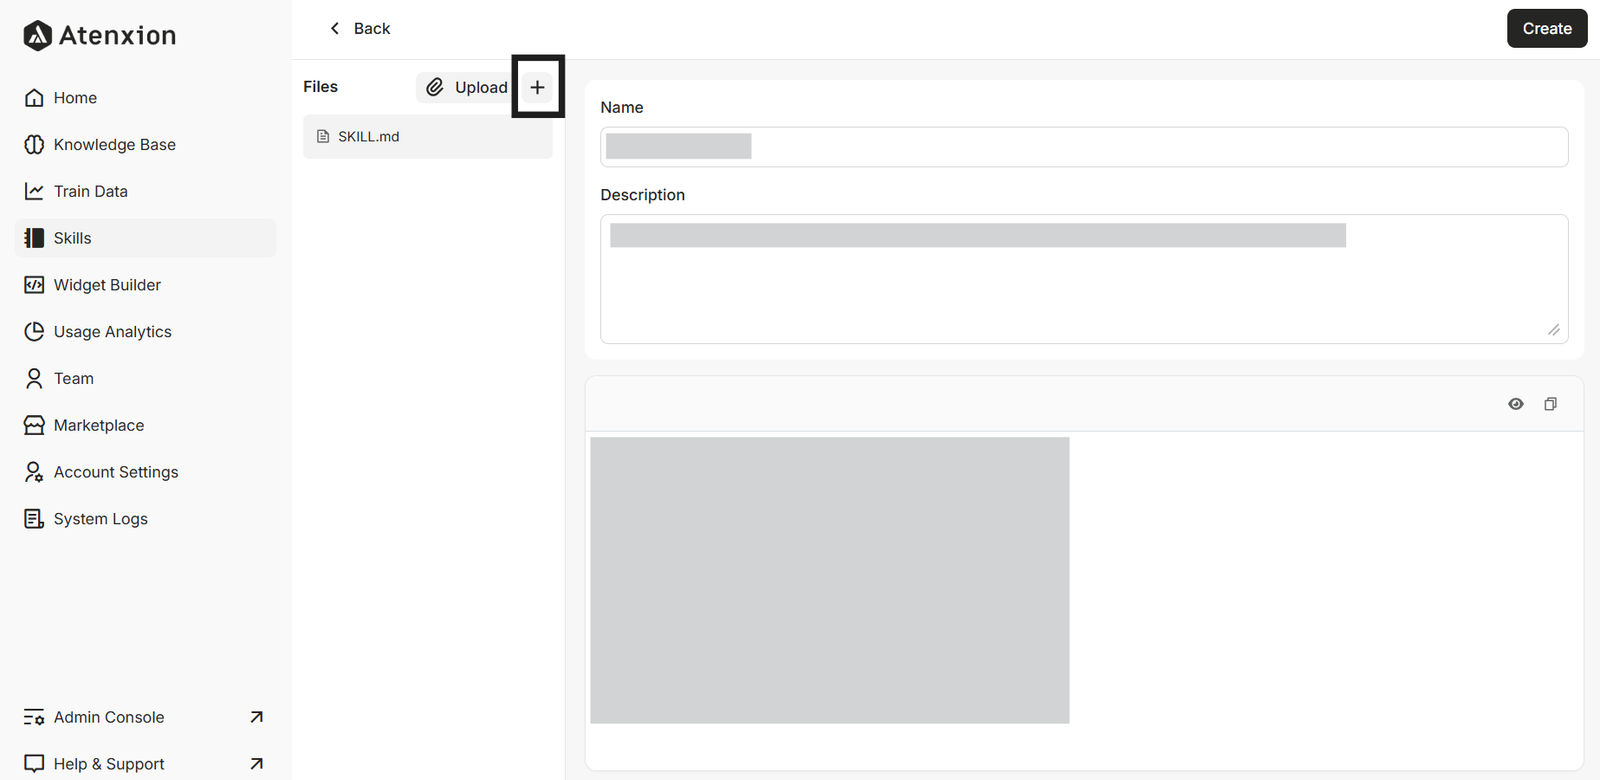Click the Marketplace label
Screen dimensions: 1600x780
(99, 425)
